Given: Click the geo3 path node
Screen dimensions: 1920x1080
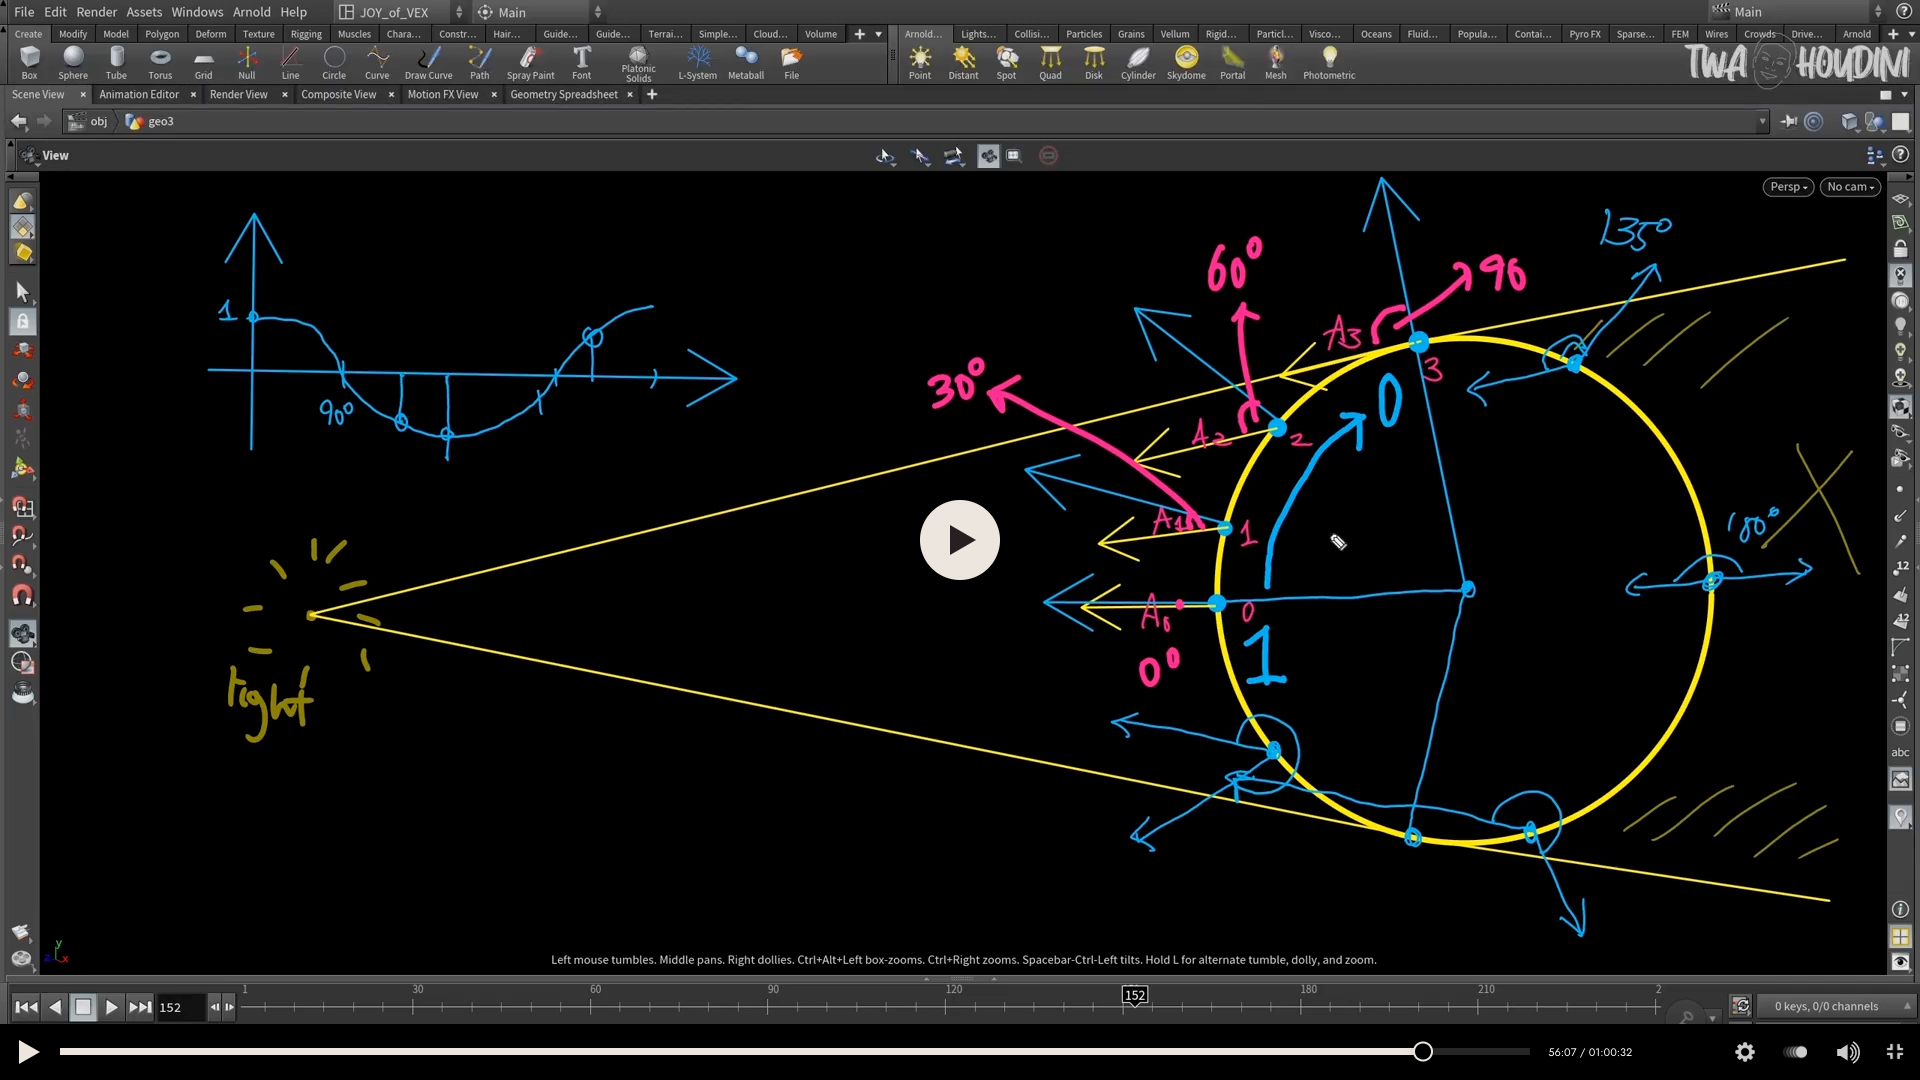Looking at the screenshot, I should 160,121.
